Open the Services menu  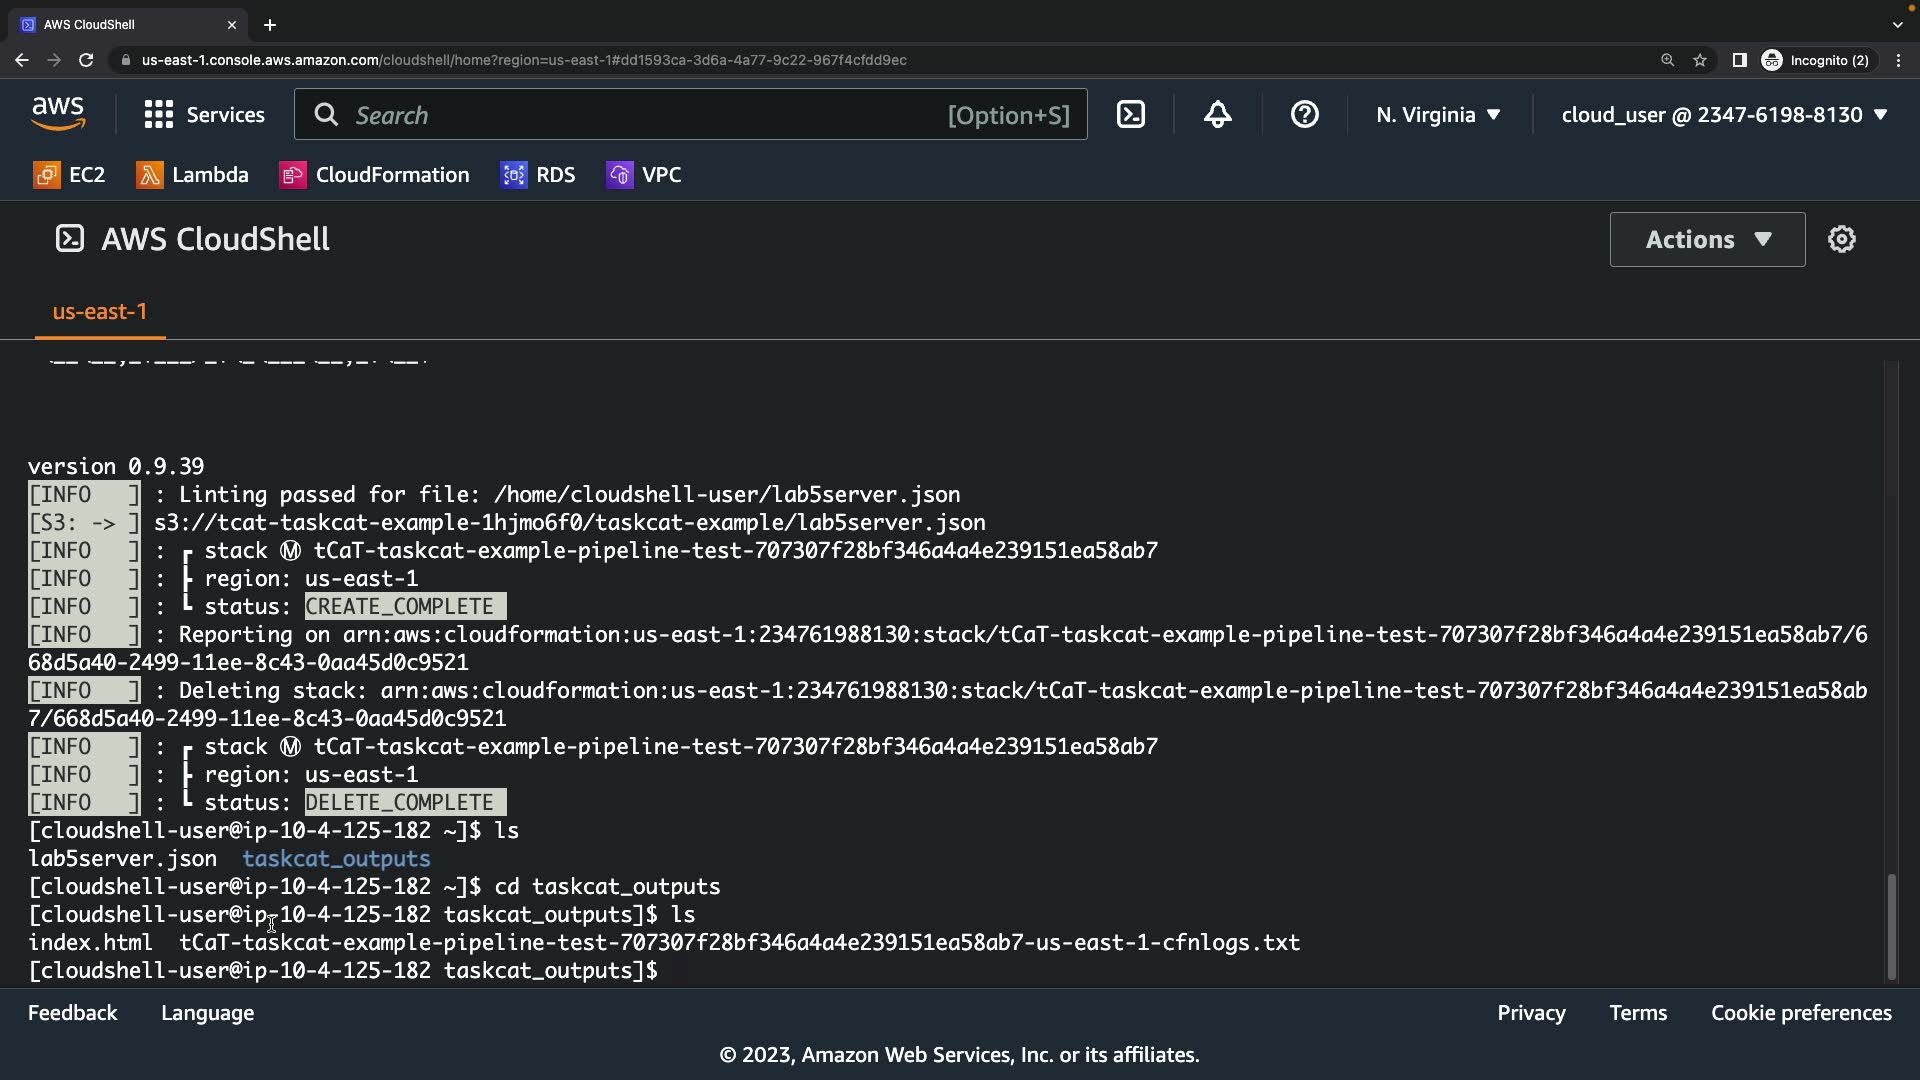[x=205, y=115]
